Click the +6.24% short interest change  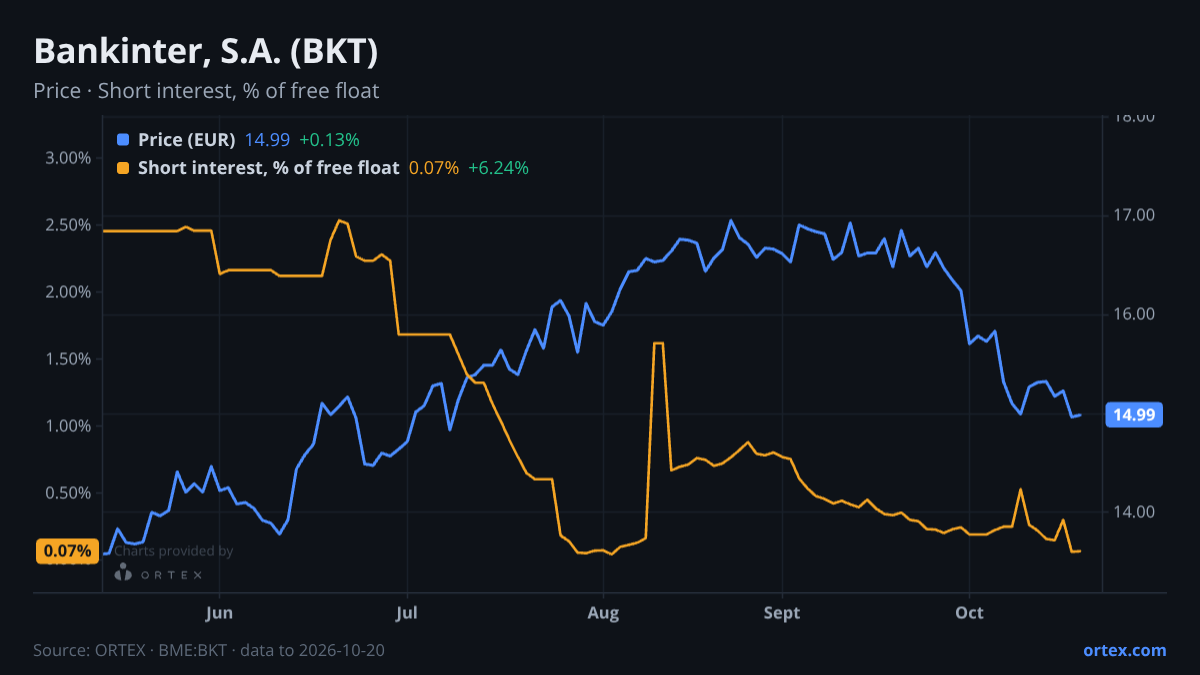pyautogui.click(x=498, y=168)
